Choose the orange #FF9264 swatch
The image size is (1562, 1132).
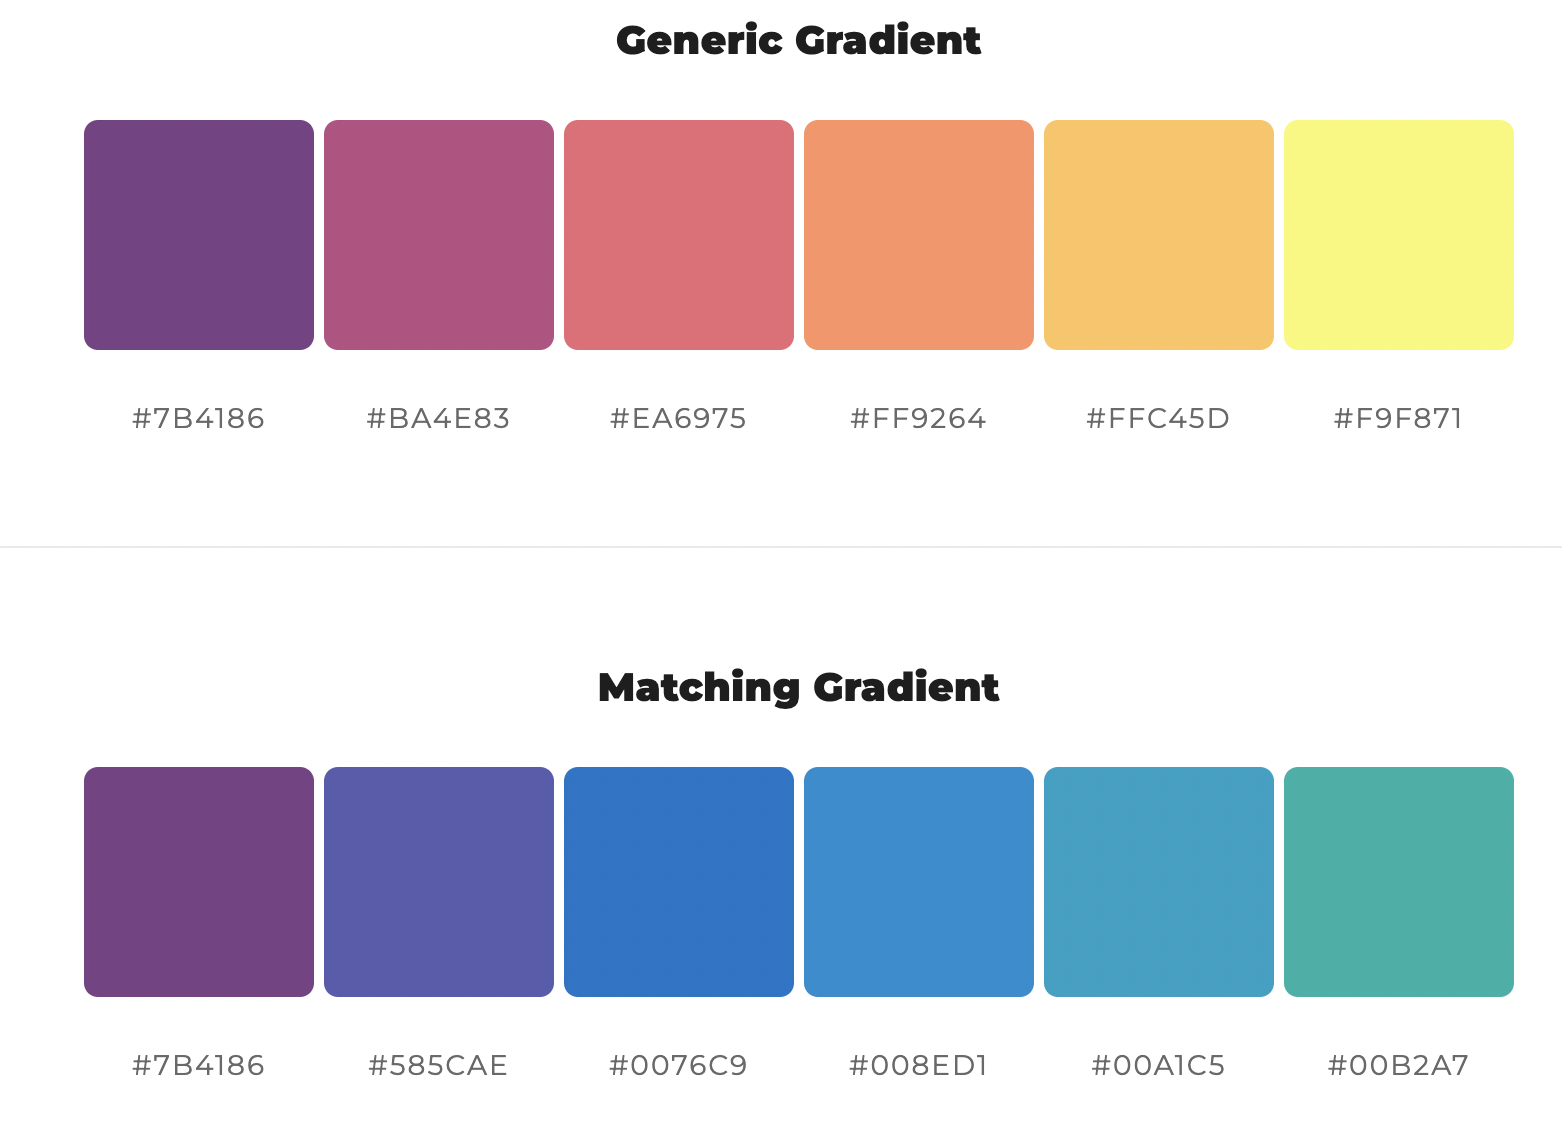(919, 235)
